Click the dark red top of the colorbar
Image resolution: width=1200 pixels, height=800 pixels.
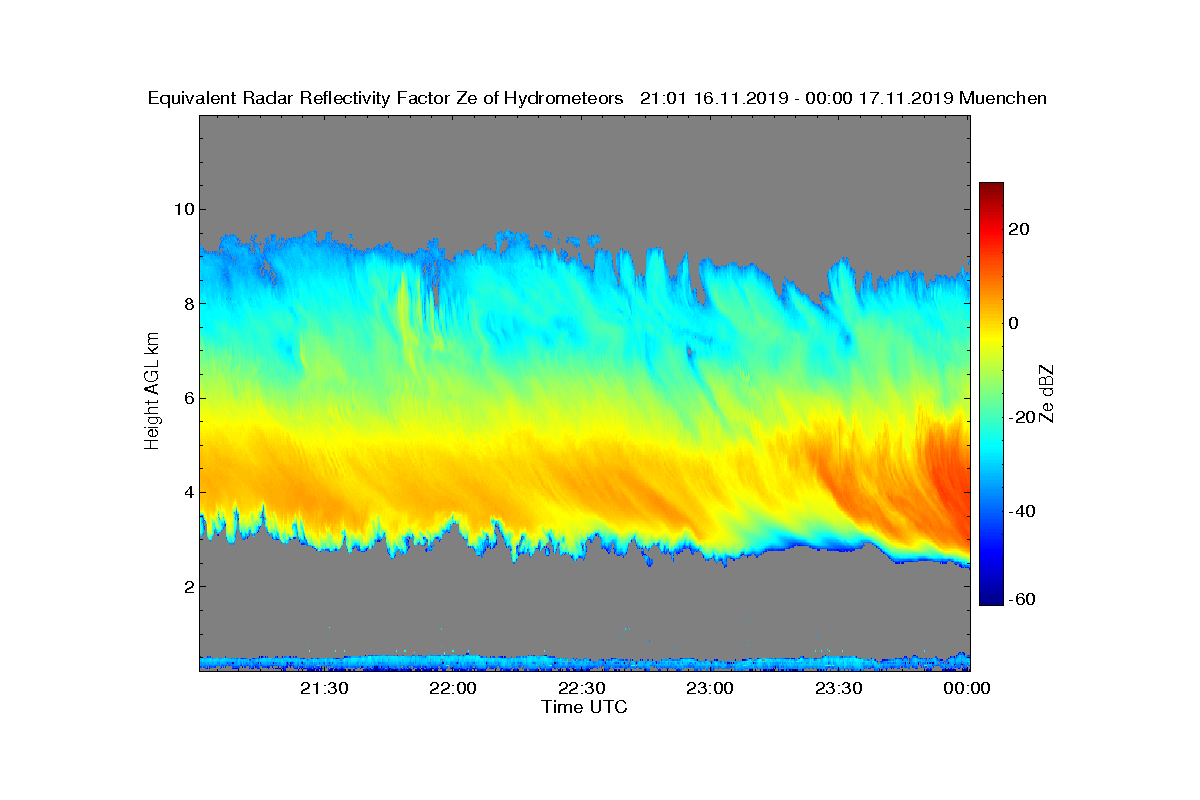[991, 188]
